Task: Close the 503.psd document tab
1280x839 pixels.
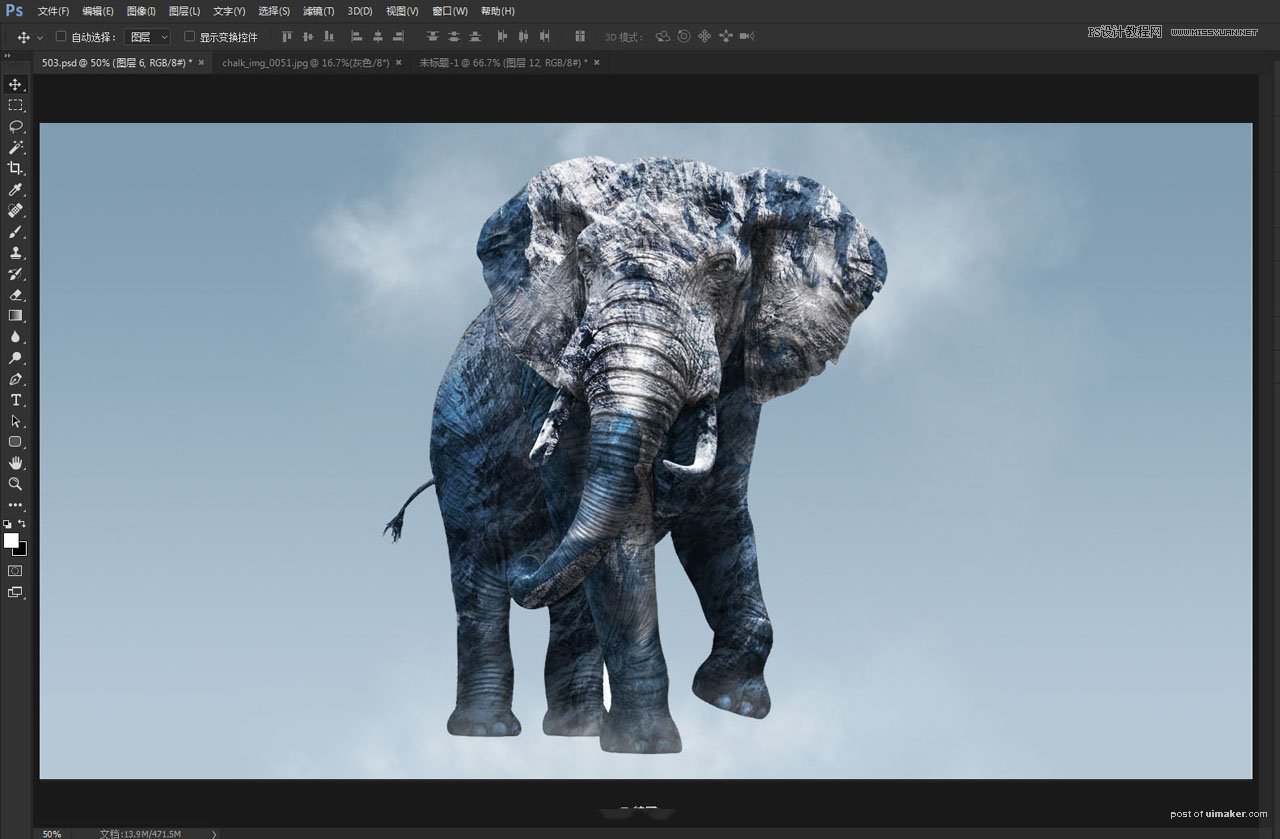Action: (x=201, y=62)
